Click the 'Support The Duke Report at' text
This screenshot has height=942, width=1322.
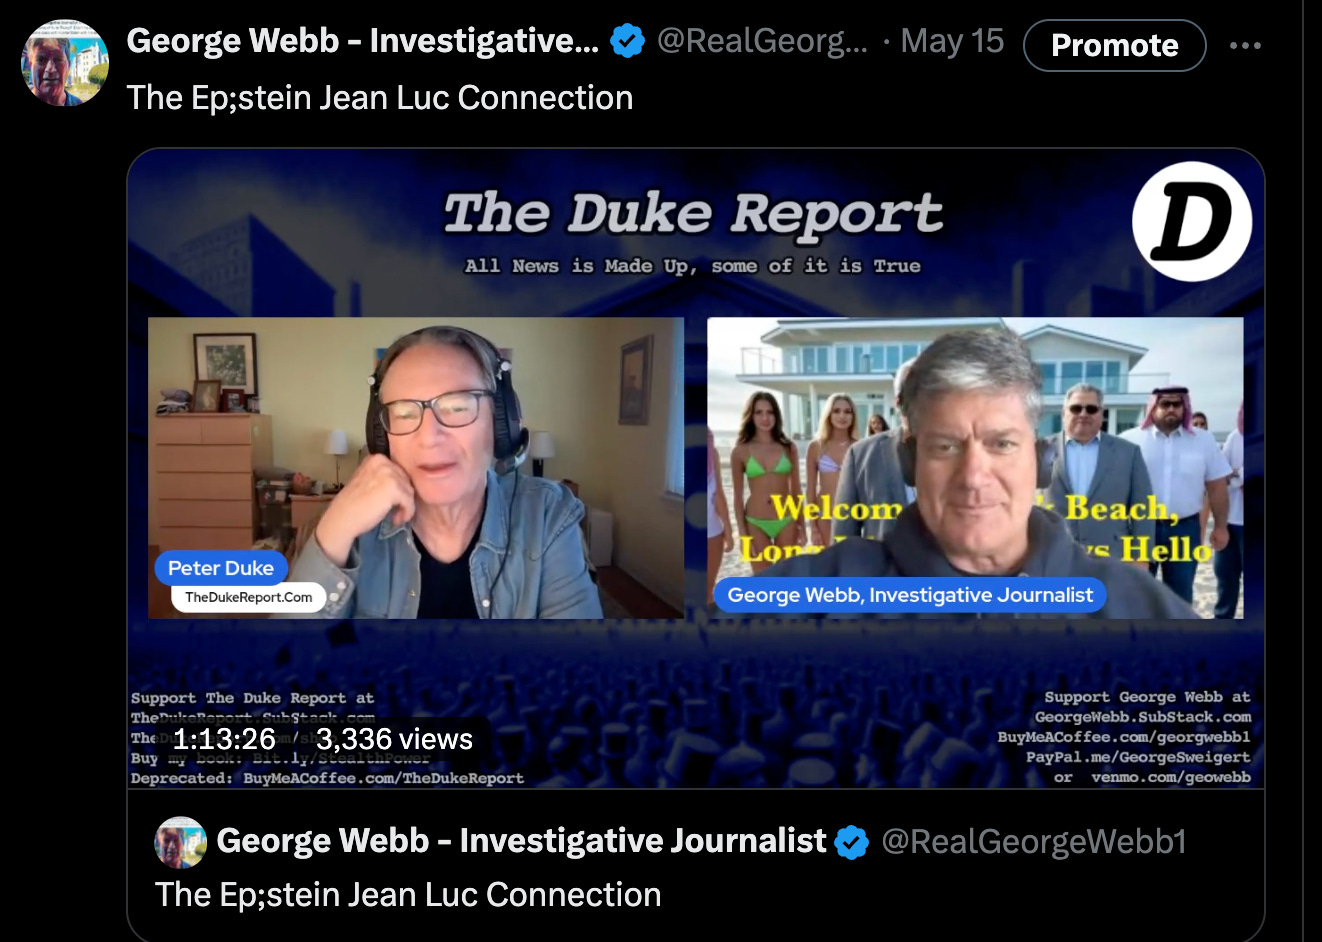coord(252,698)
